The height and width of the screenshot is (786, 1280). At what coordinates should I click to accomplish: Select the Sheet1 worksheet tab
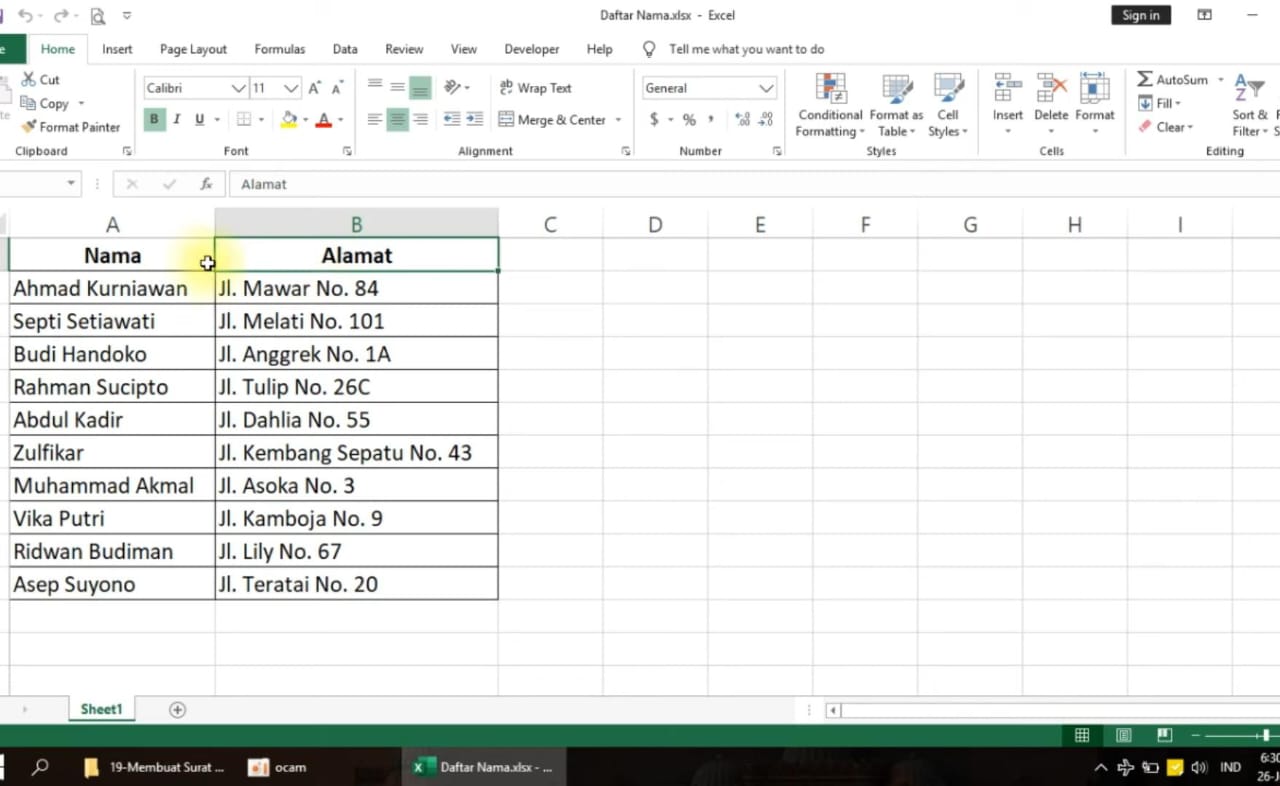[x=101, y=709]
